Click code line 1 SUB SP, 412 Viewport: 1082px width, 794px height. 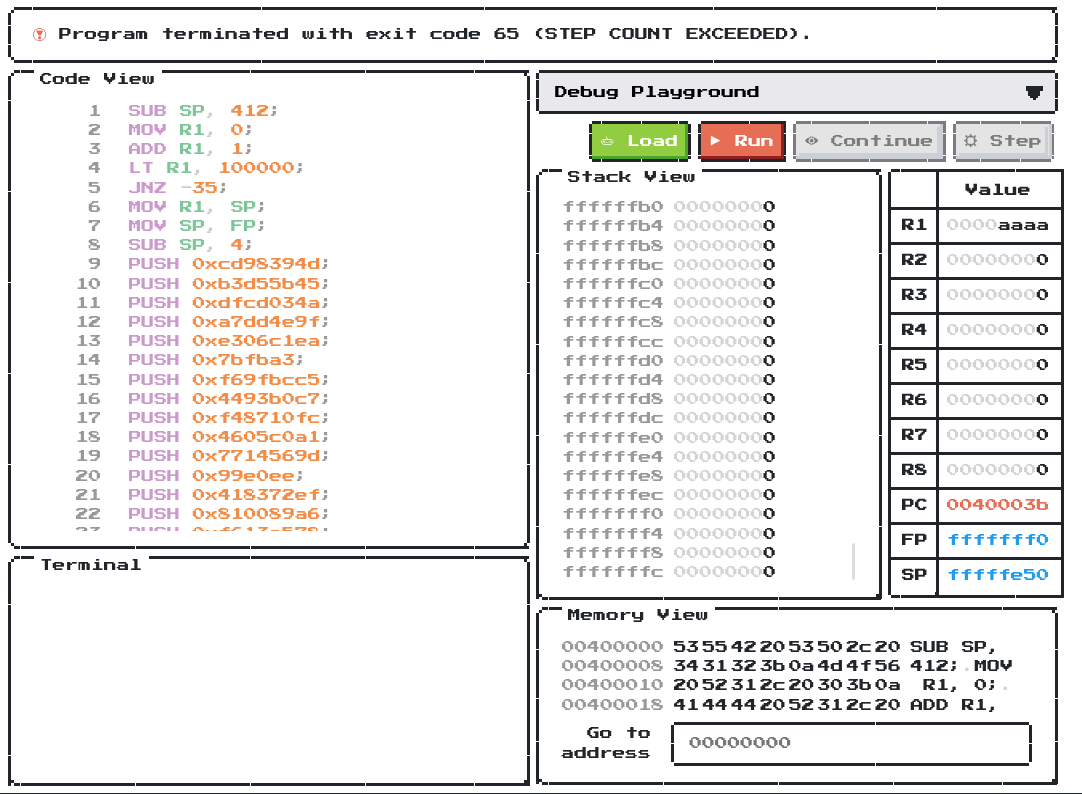tap(202, 110)
